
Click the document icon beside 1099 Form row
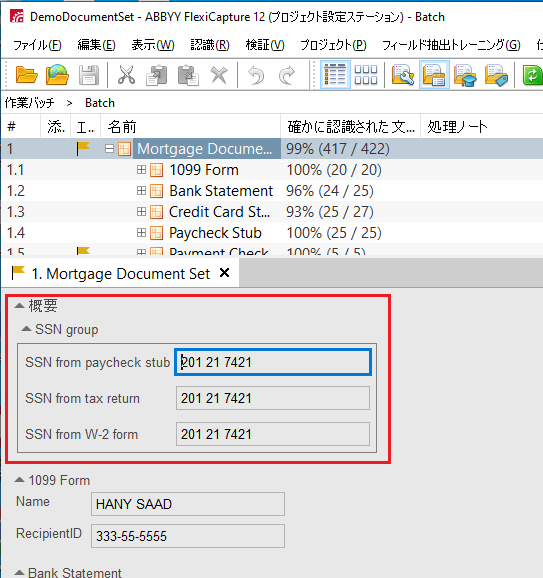pos(156,170)
